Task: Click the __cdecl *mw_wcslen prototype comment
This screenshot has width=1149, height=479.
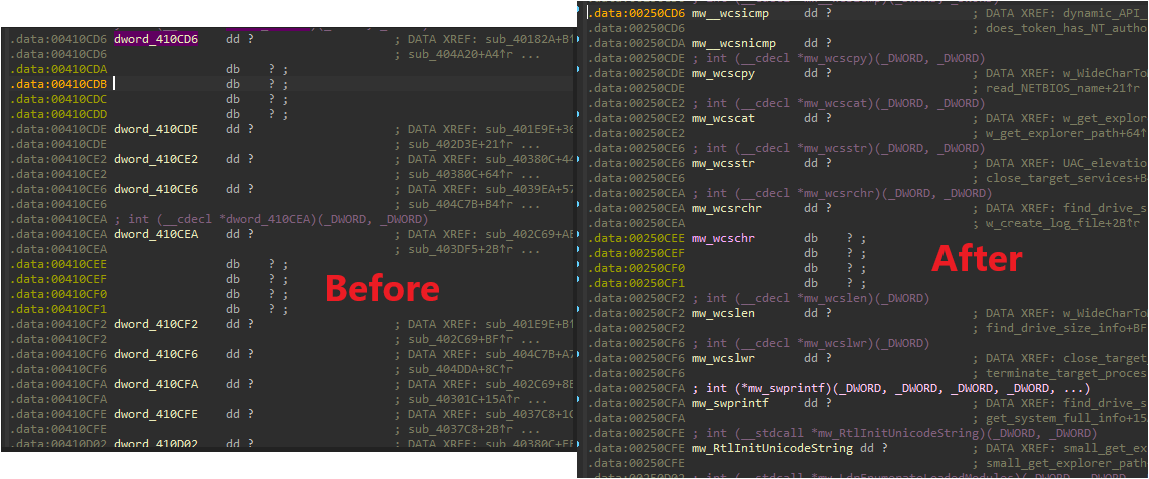Action: click(x=810, y=298)
